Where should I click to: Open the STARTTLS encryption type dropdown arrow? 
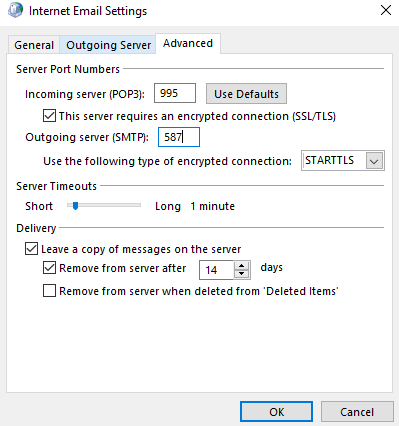pos(374,161)
